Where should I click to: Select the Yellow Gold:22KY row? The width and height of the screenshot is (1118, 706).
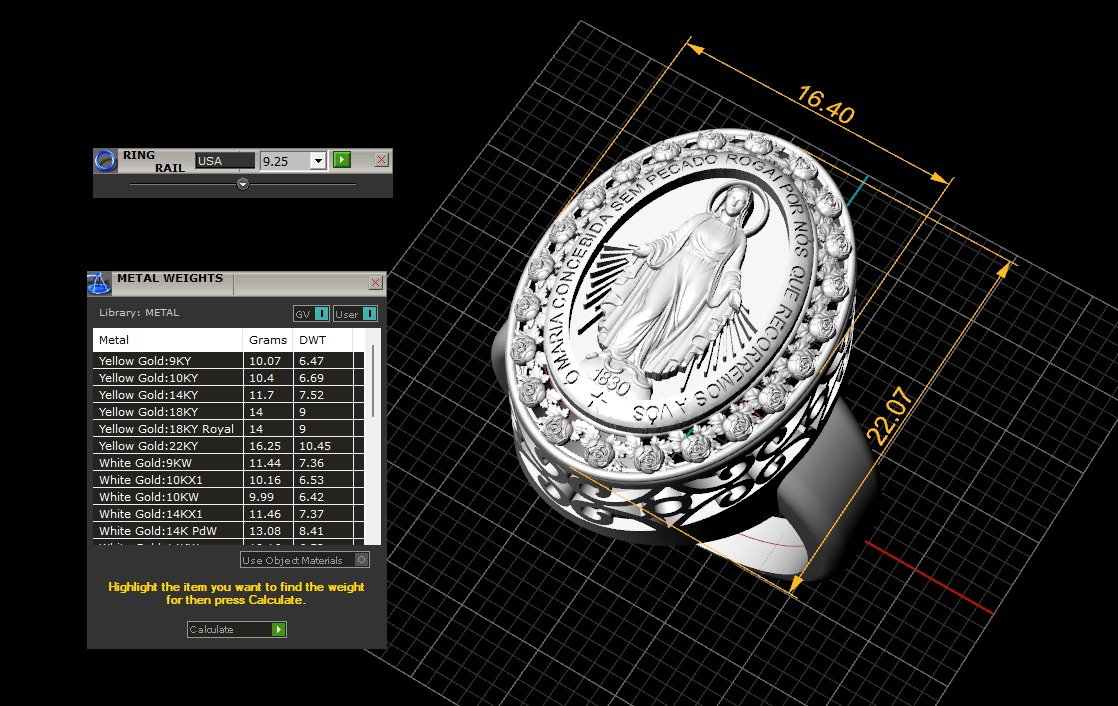tap(228, 446)
